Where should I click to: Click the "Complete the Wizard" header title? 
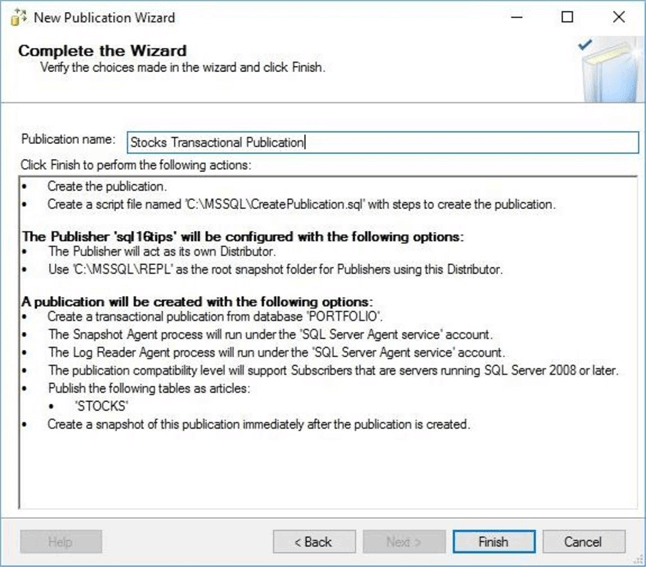pyautogui.click(x=102, y=51)
